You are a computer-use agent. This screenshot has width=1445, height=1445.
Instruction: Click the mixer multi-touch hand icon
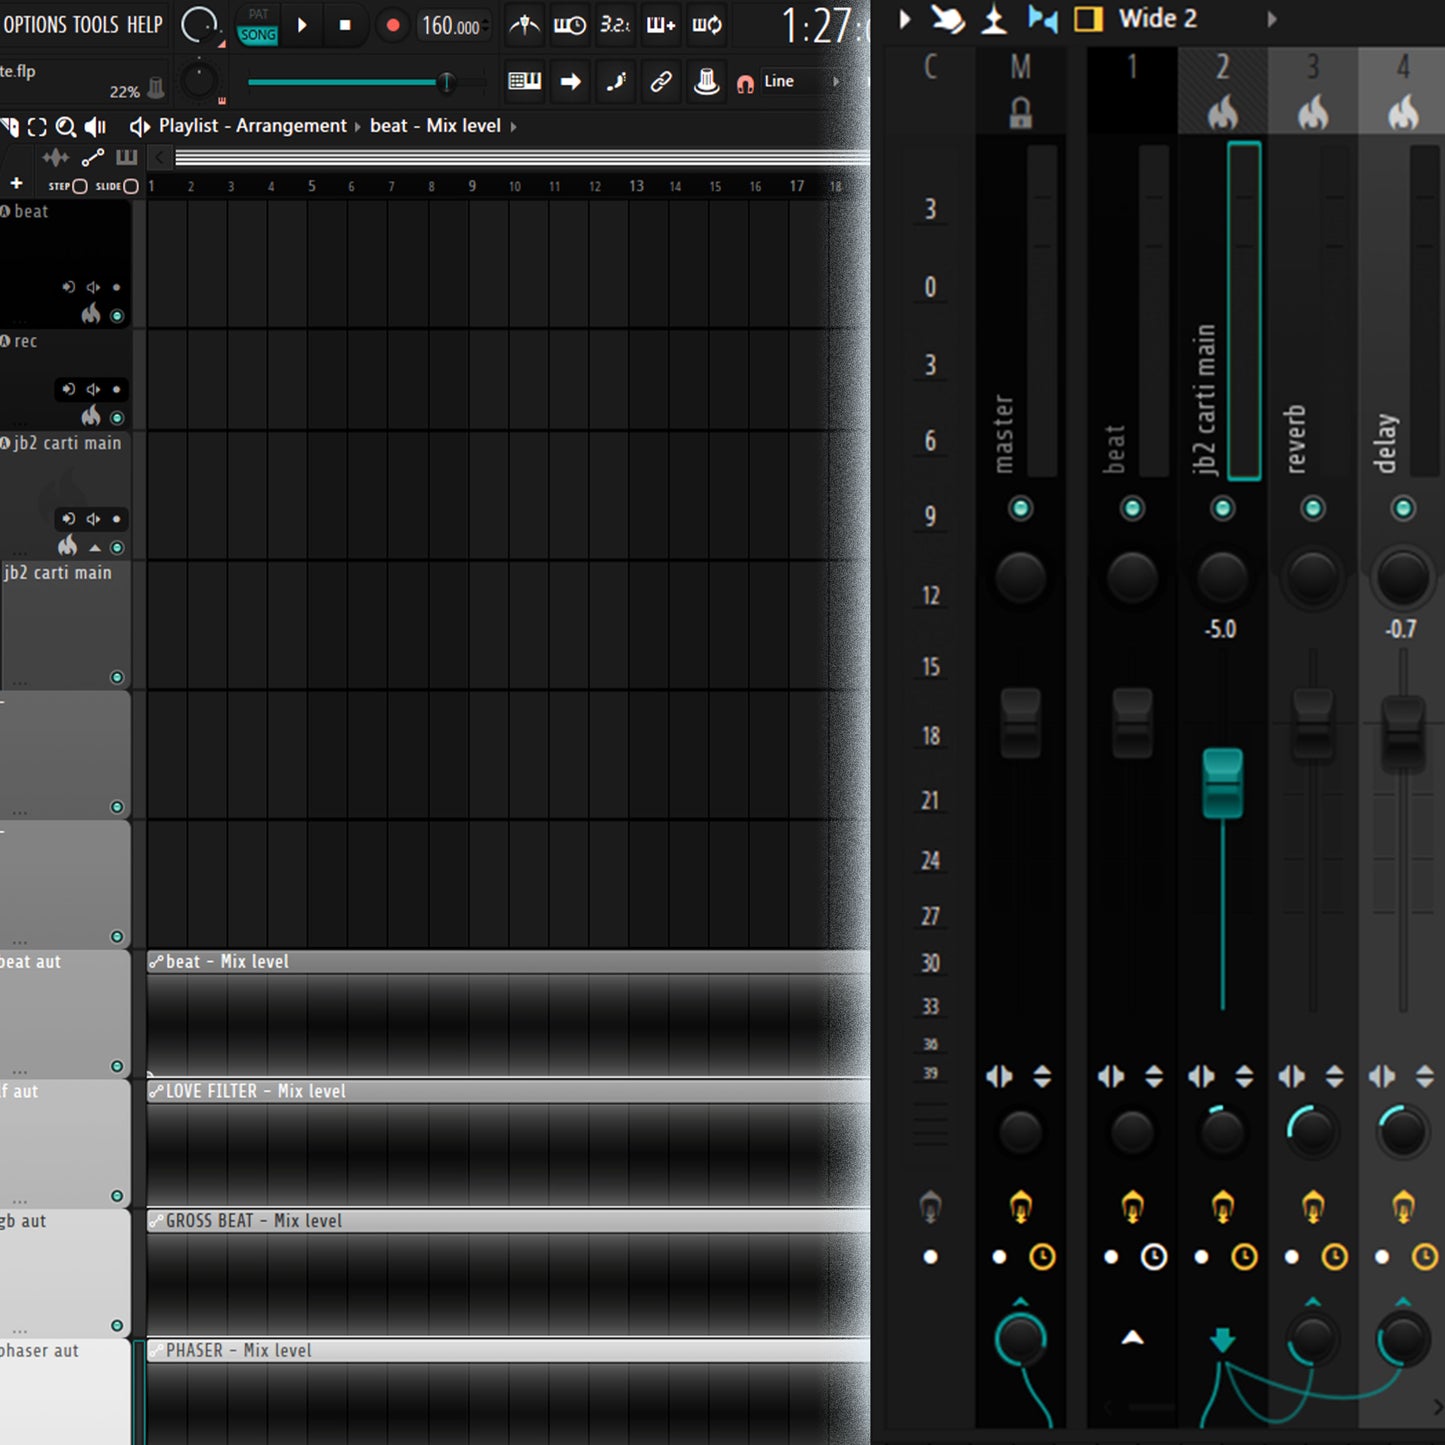coord(947,19)
